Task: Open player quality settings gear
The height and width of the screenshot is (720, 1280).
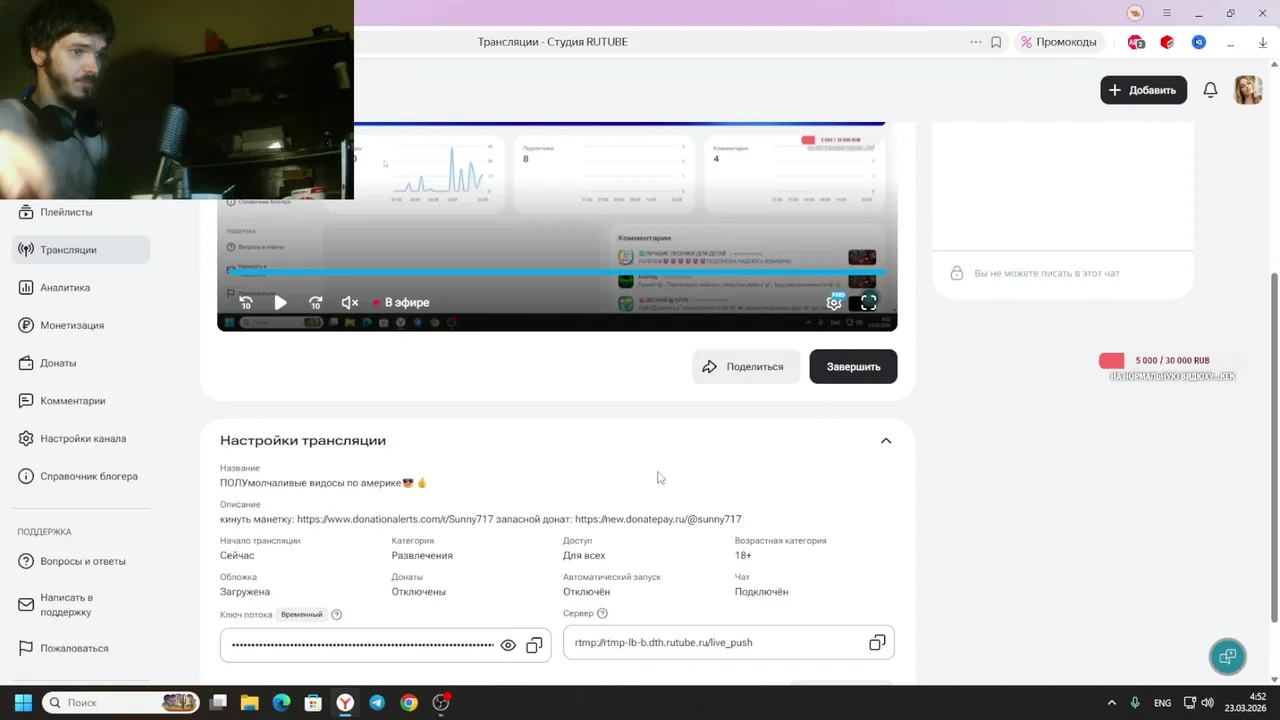Action: pos(834,302)
